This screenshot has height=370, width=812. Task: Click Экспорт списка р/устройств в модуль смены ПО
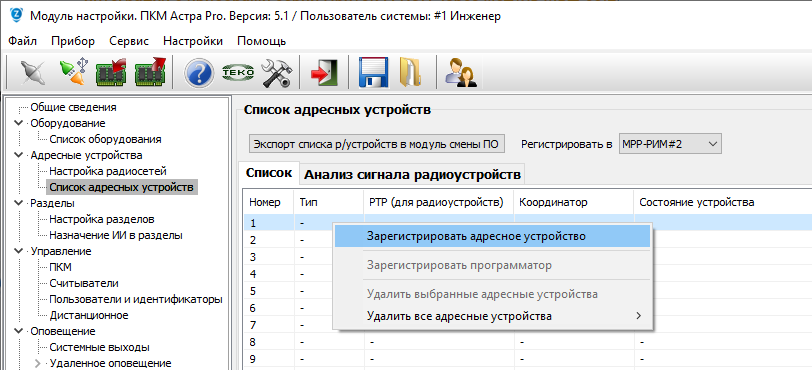376,144
